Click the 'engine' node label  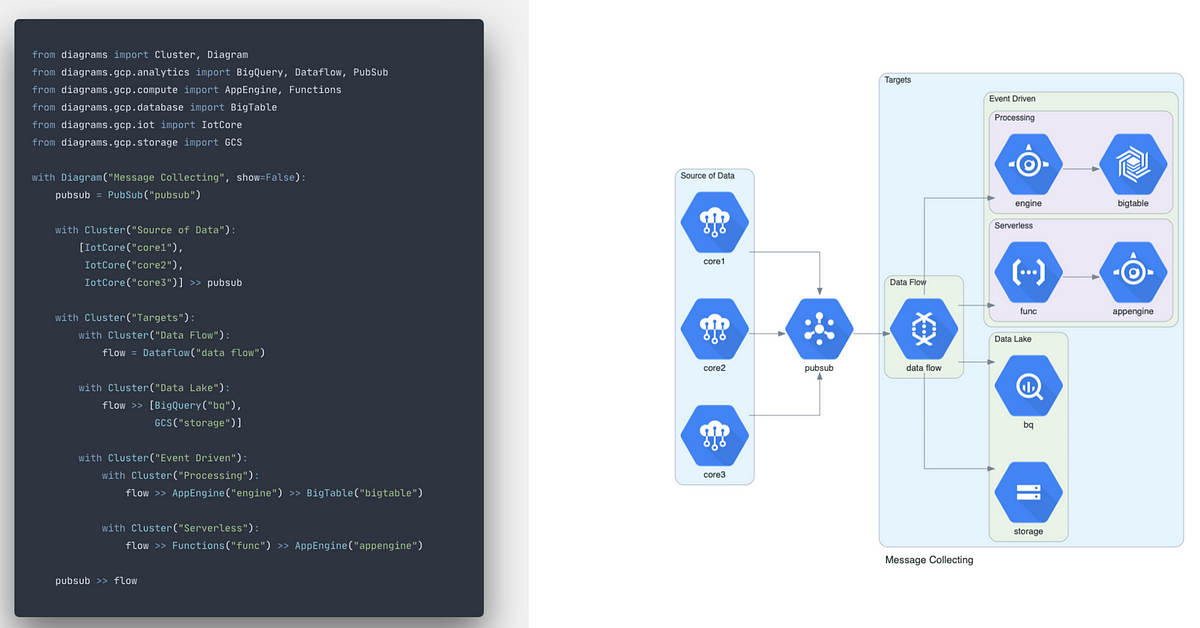click(x=1029, y=204)
